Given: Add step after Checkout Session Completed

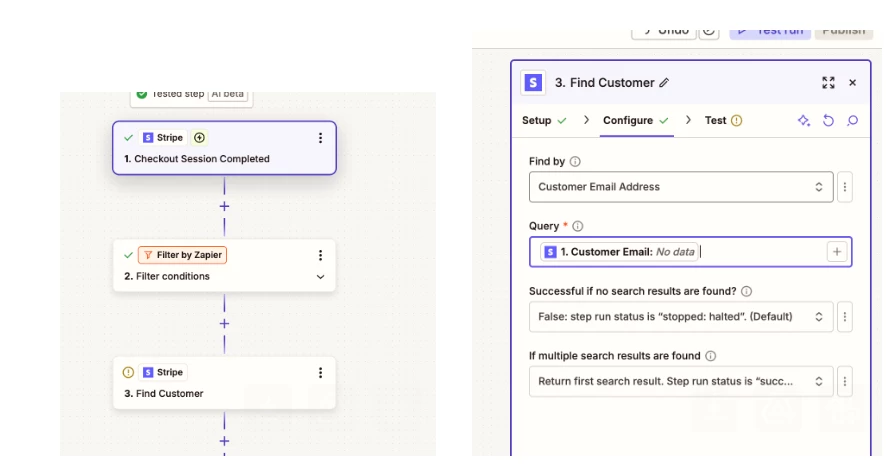Looking at the screenshot, I should click(224, 206).
